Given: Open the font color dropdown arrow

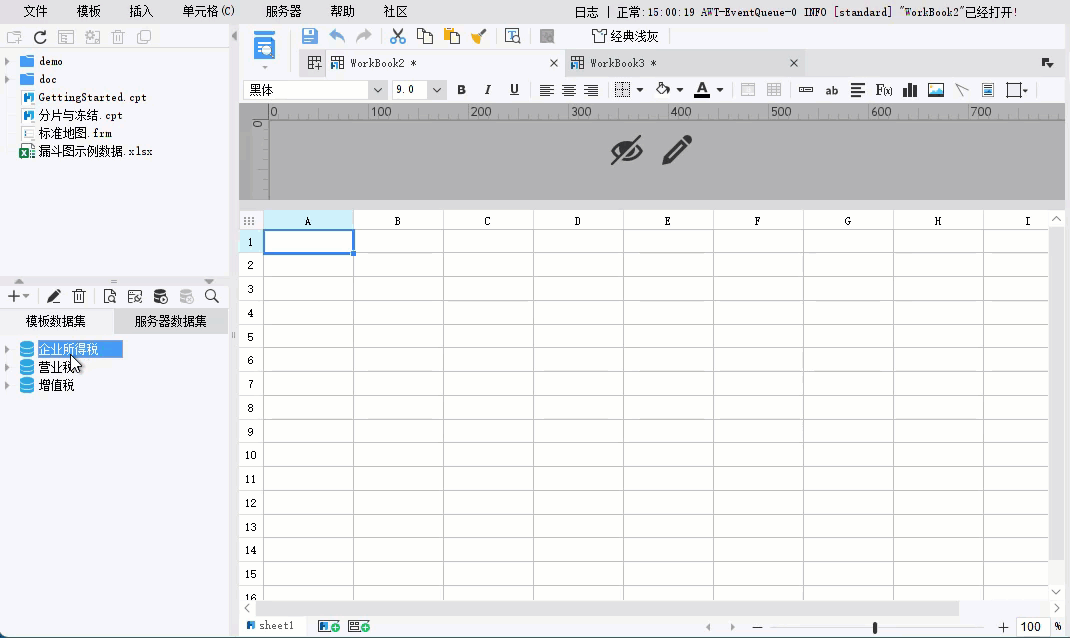Looking at the screenshot, I should pyautogui.click(x=720, y=90).
